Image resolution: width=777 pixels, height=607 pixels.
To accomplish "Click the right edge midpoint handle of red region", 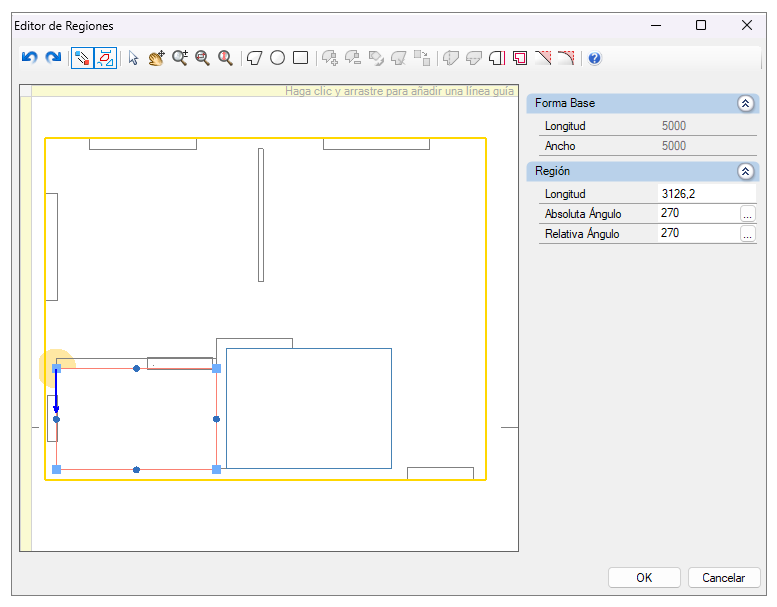I will point(217,419).
